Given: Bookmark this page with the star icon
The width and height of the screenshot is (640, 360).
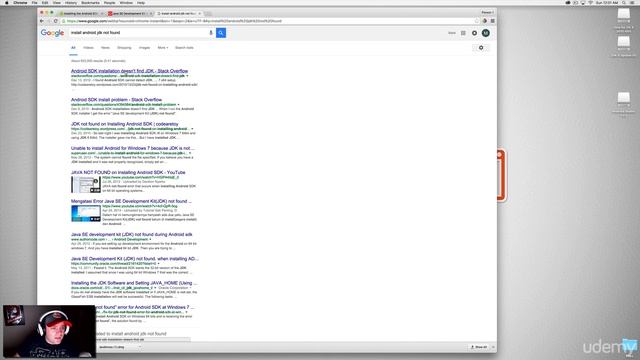Looking at the screenshot, I should click(x=477, y=21).
